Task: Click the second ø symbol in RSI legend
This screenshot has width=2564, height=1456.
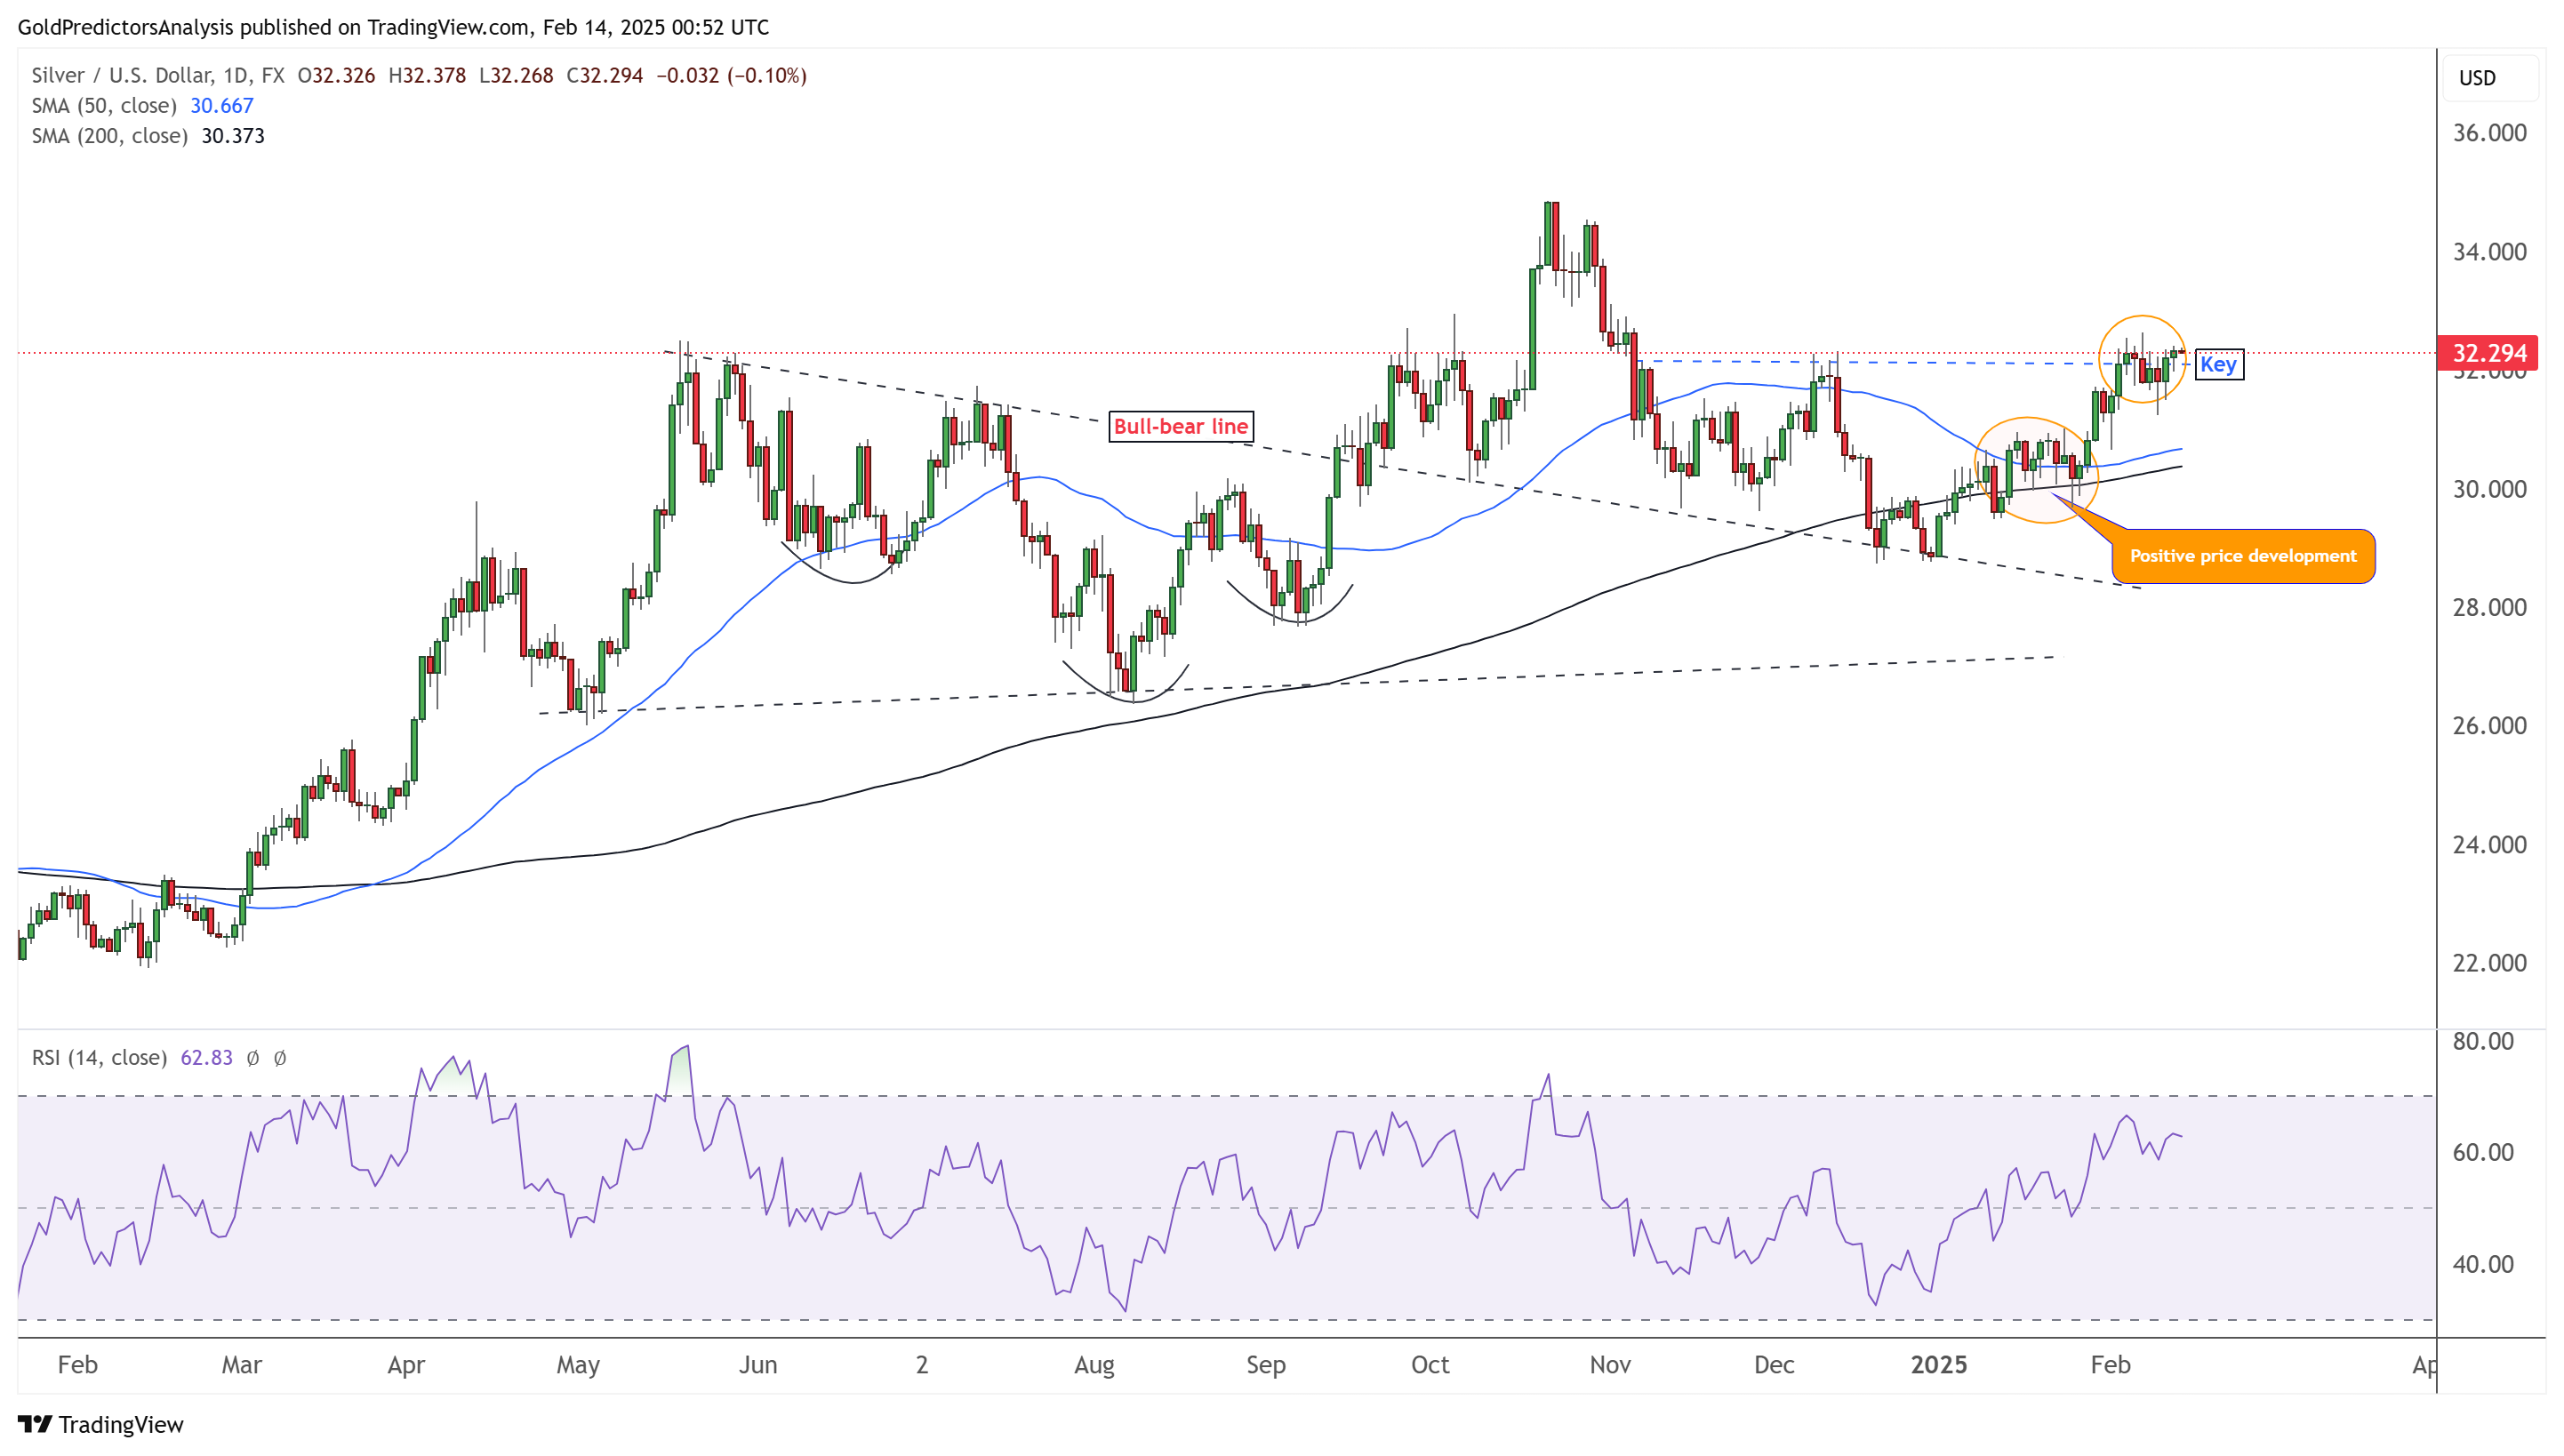Action: [x=280, y=1058]
